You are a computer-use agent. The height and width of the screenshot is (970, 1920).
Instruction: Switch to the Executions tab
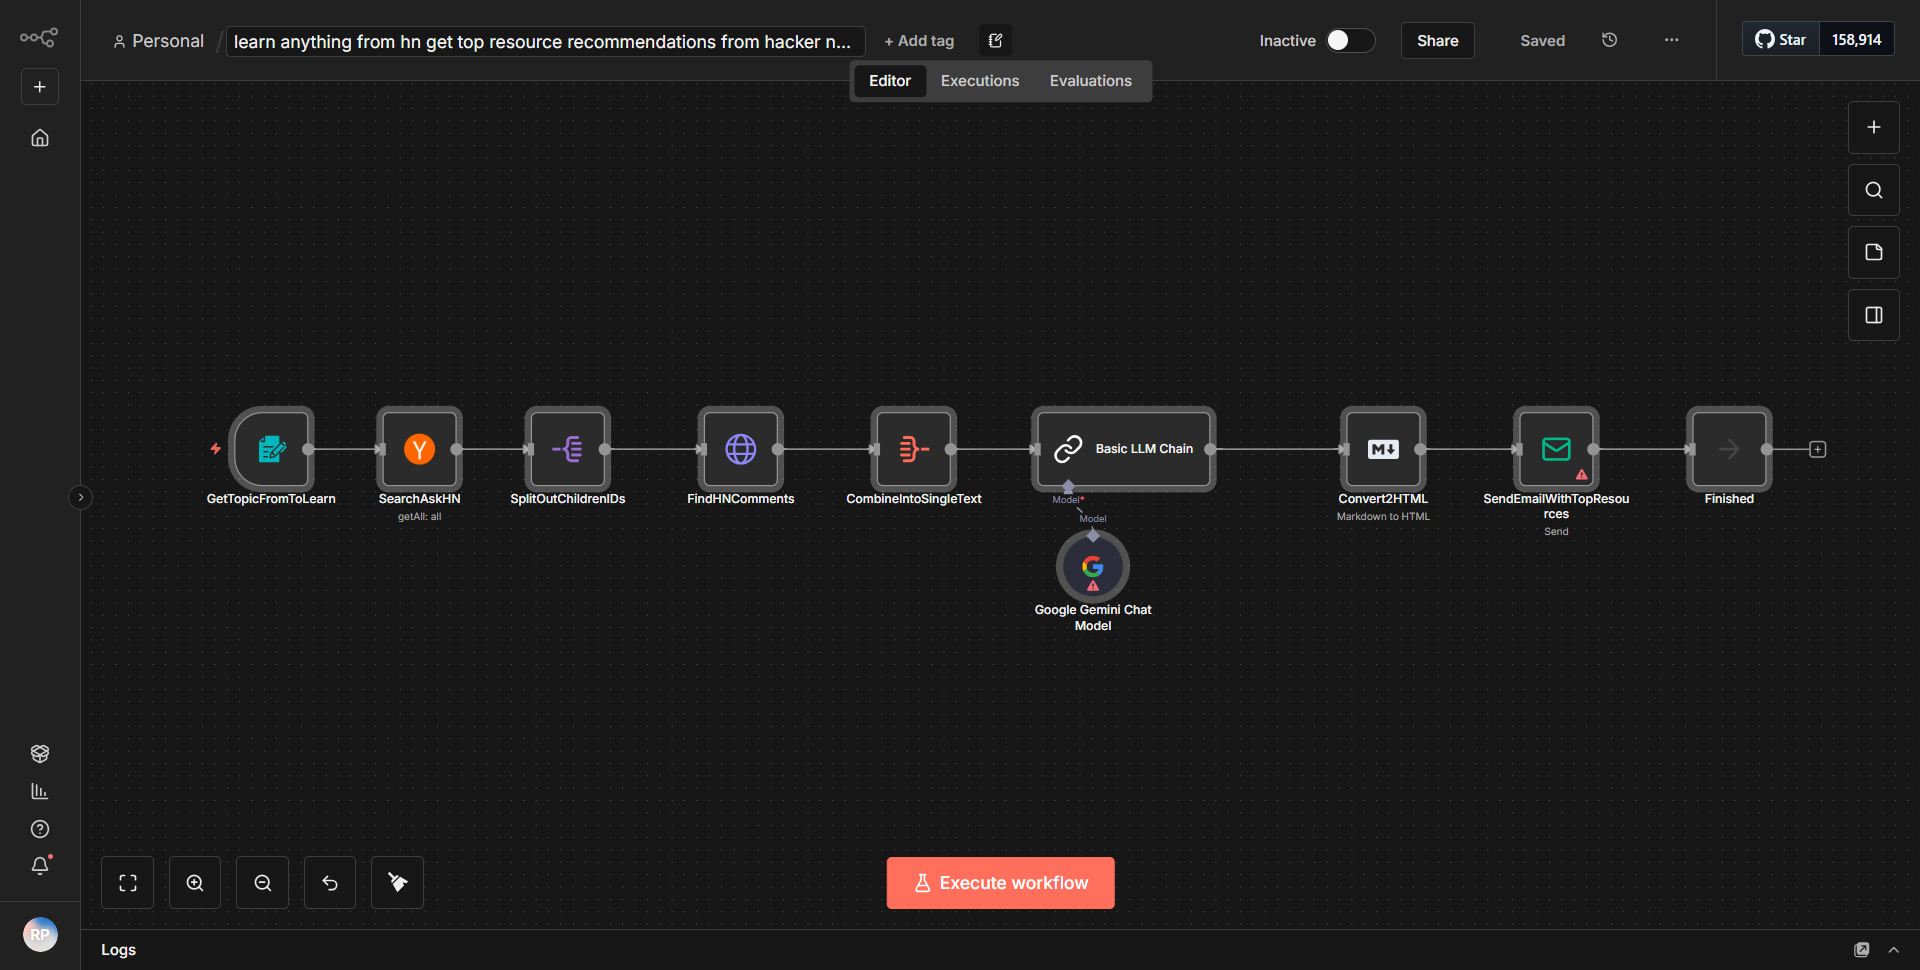click(x=979, y=80)
